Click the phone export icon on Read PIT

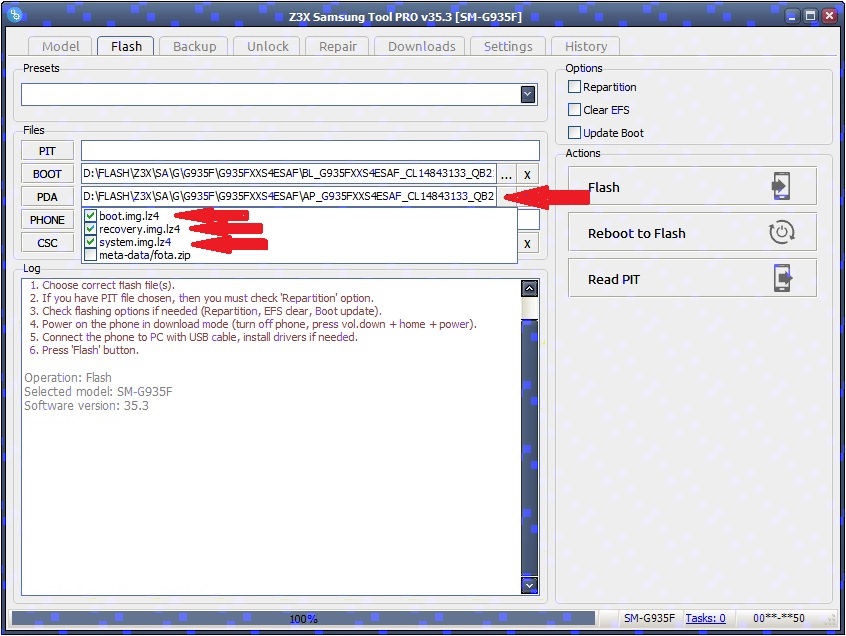click(783, 278)
